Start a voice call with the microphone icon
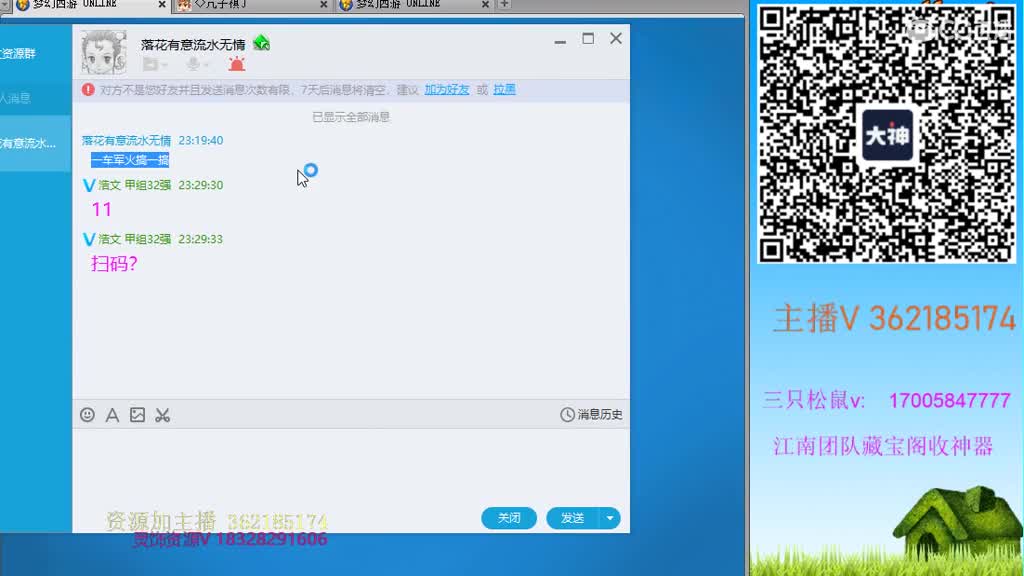 pyautogui.click(x=193, y=64)
